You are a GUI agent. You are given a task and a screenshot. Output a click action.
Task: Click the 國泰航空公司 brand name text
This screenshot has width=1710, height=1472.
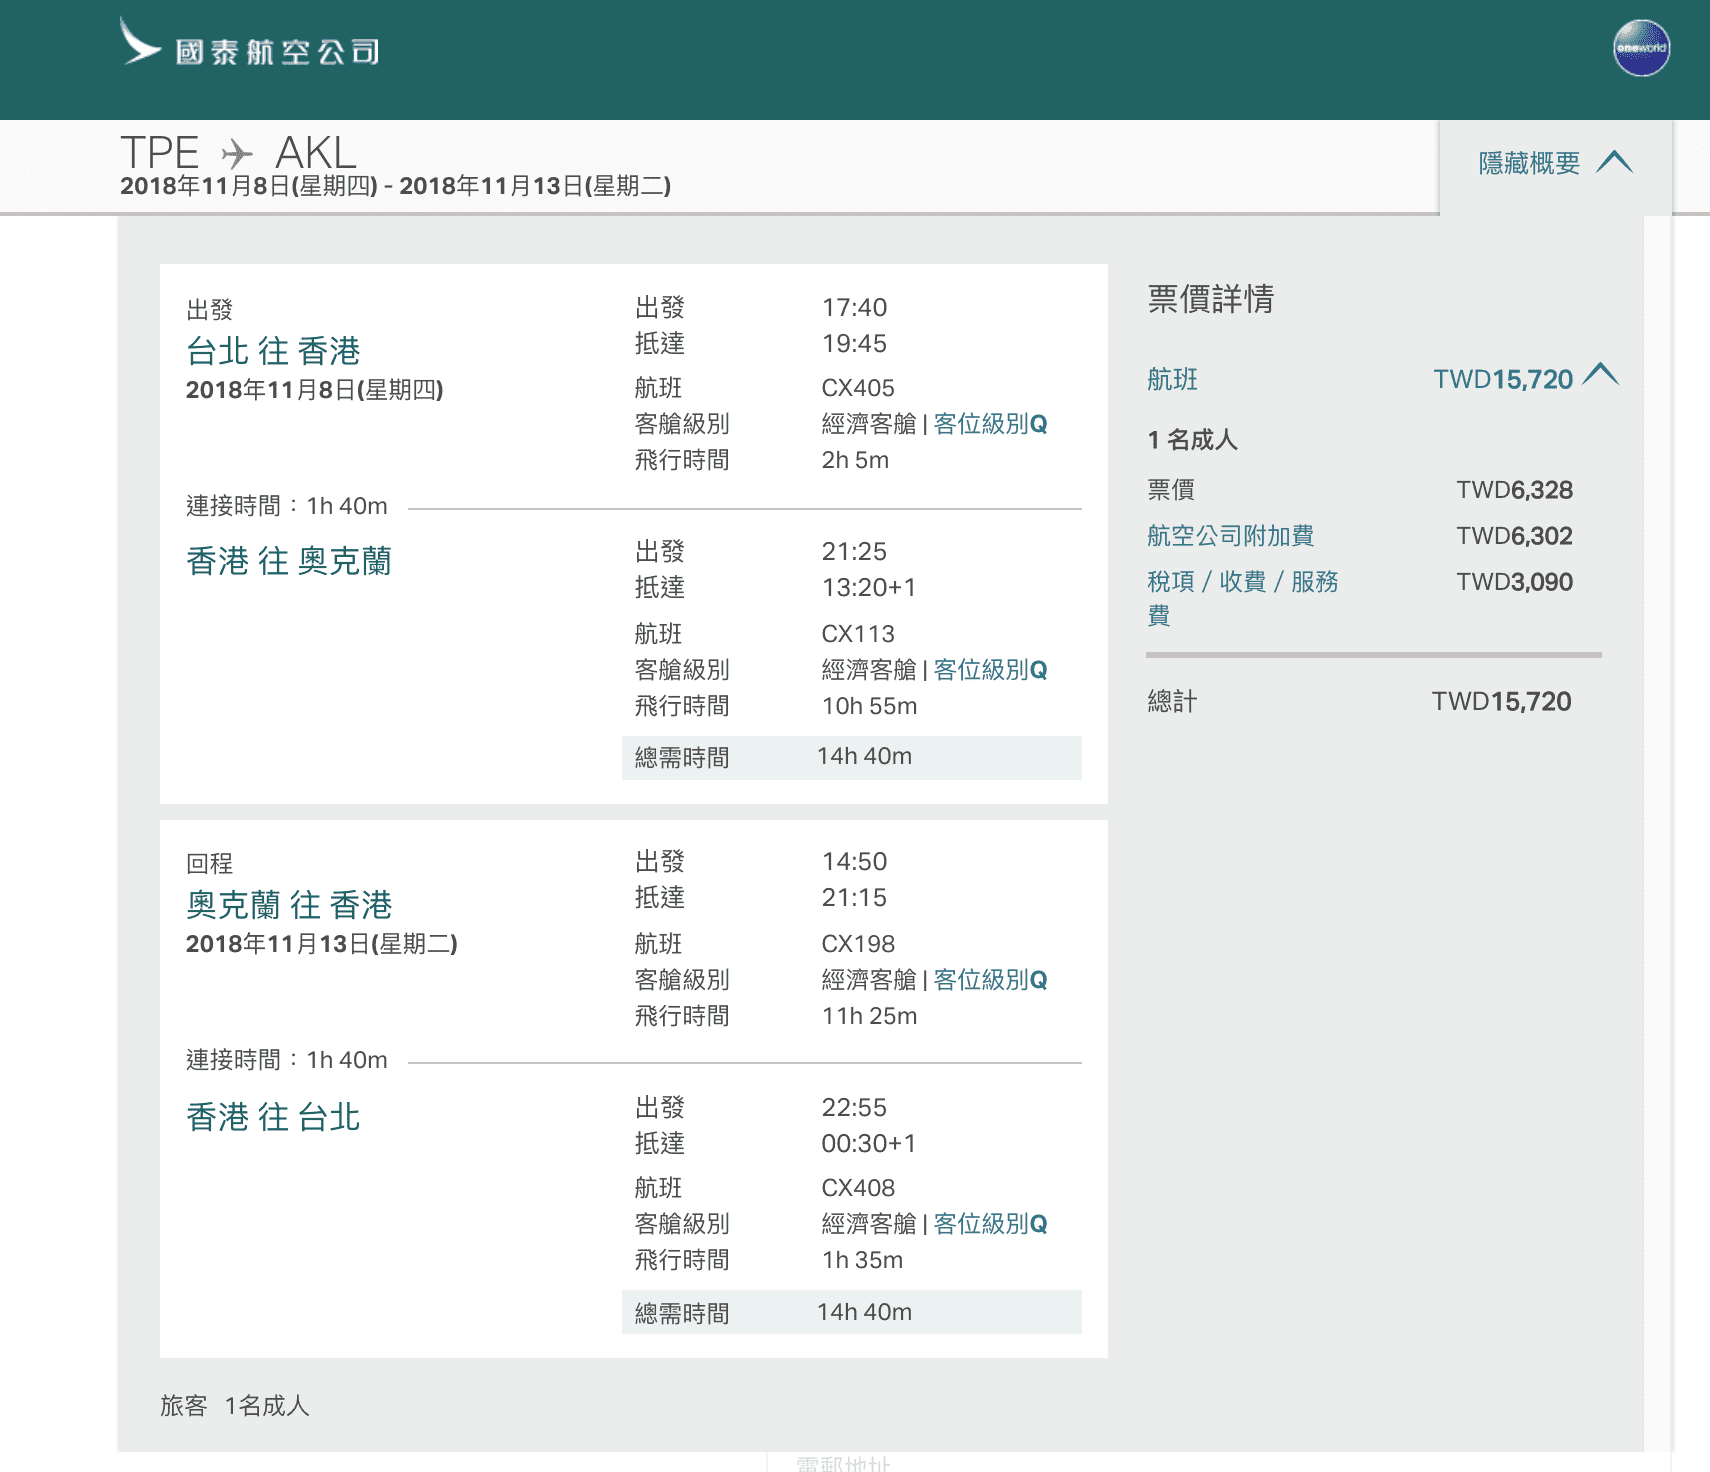[277, 52]
